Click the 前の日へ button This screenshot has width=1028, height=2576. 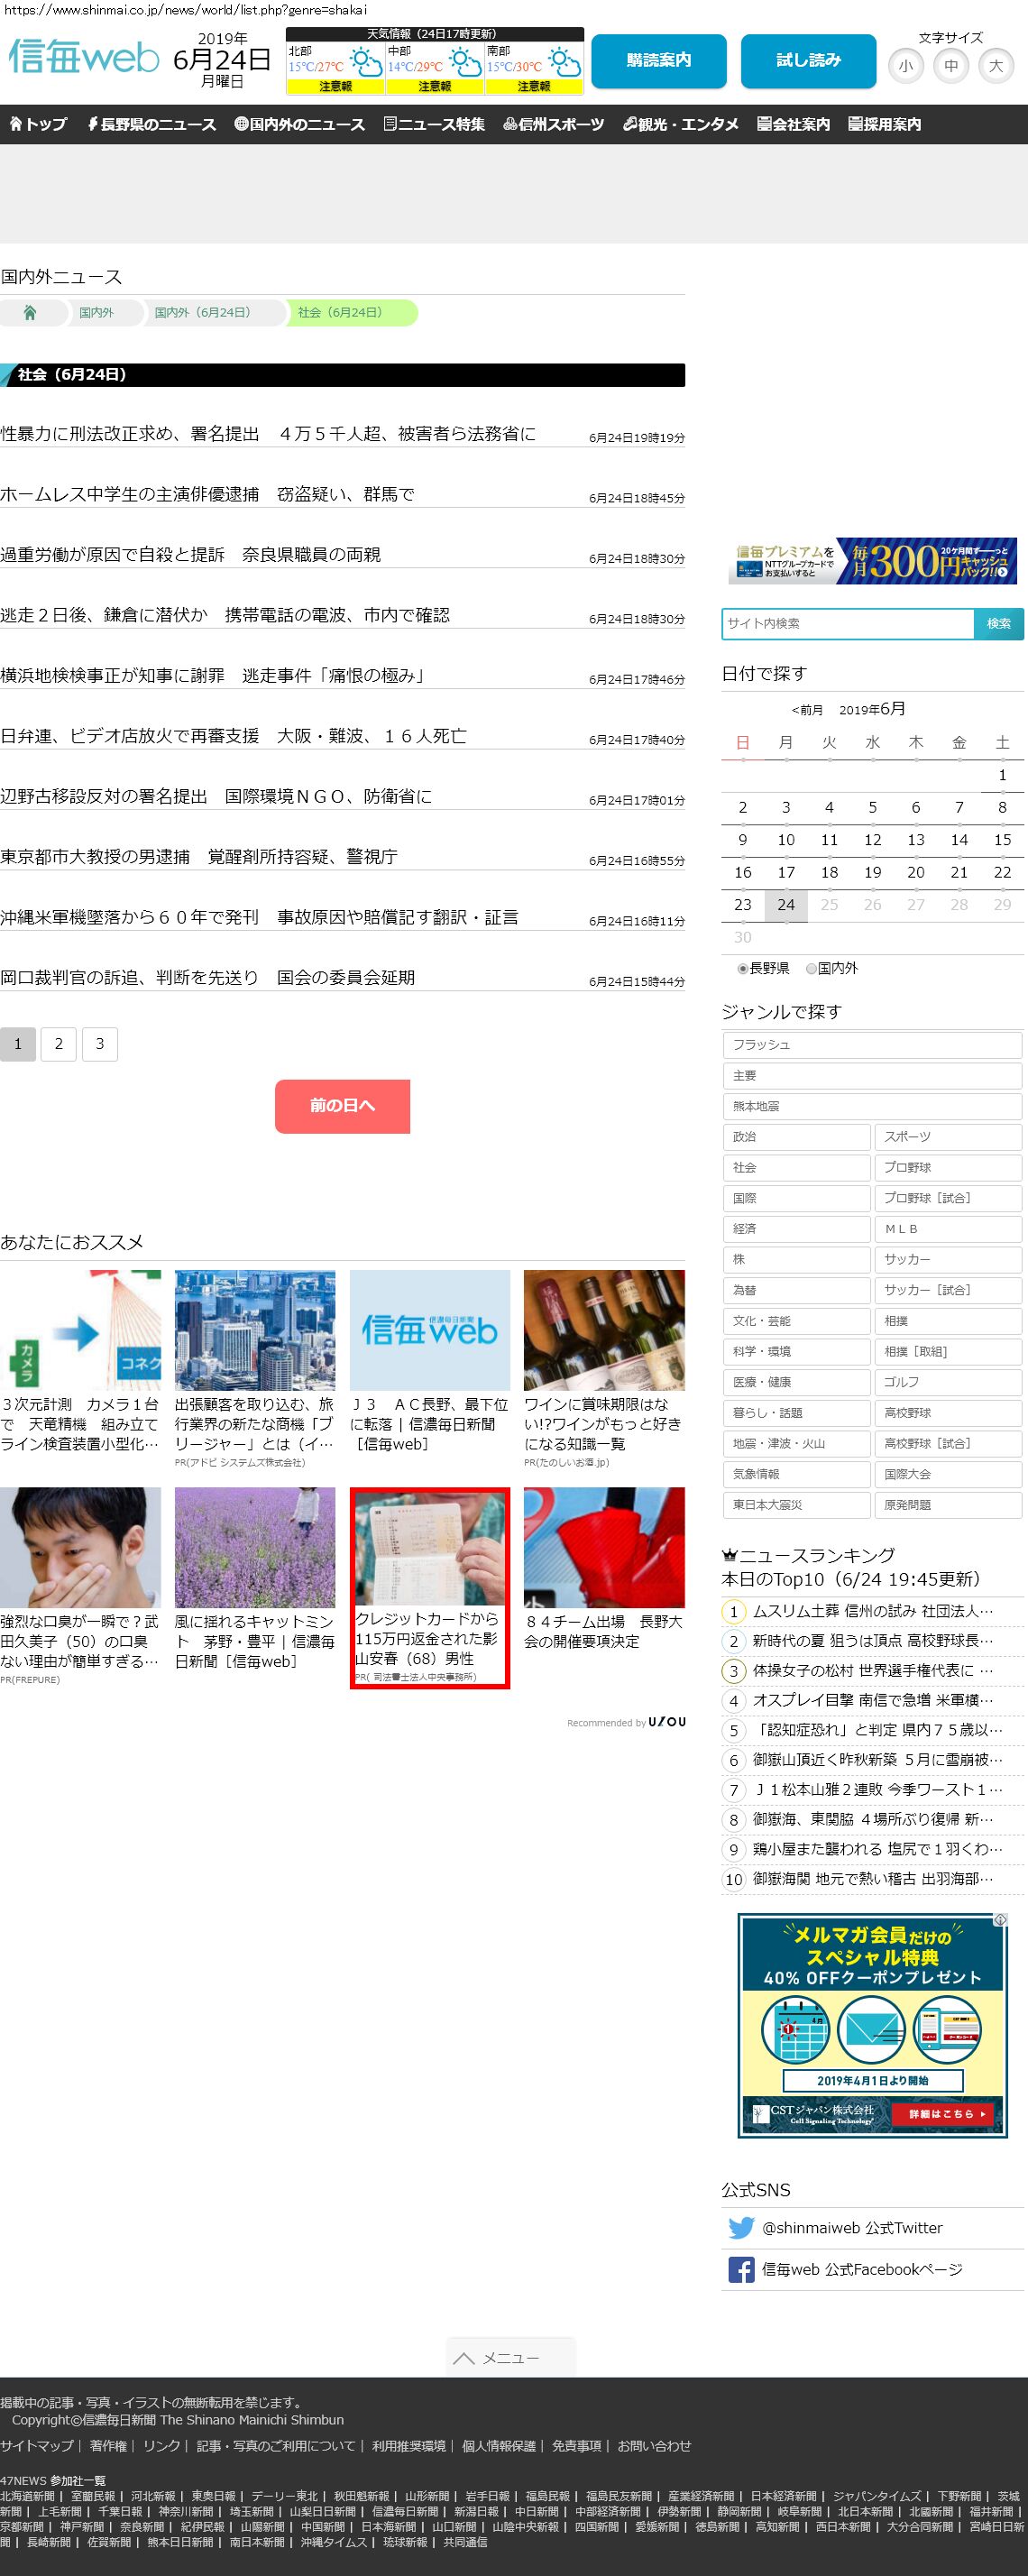tap(342, 1106)
